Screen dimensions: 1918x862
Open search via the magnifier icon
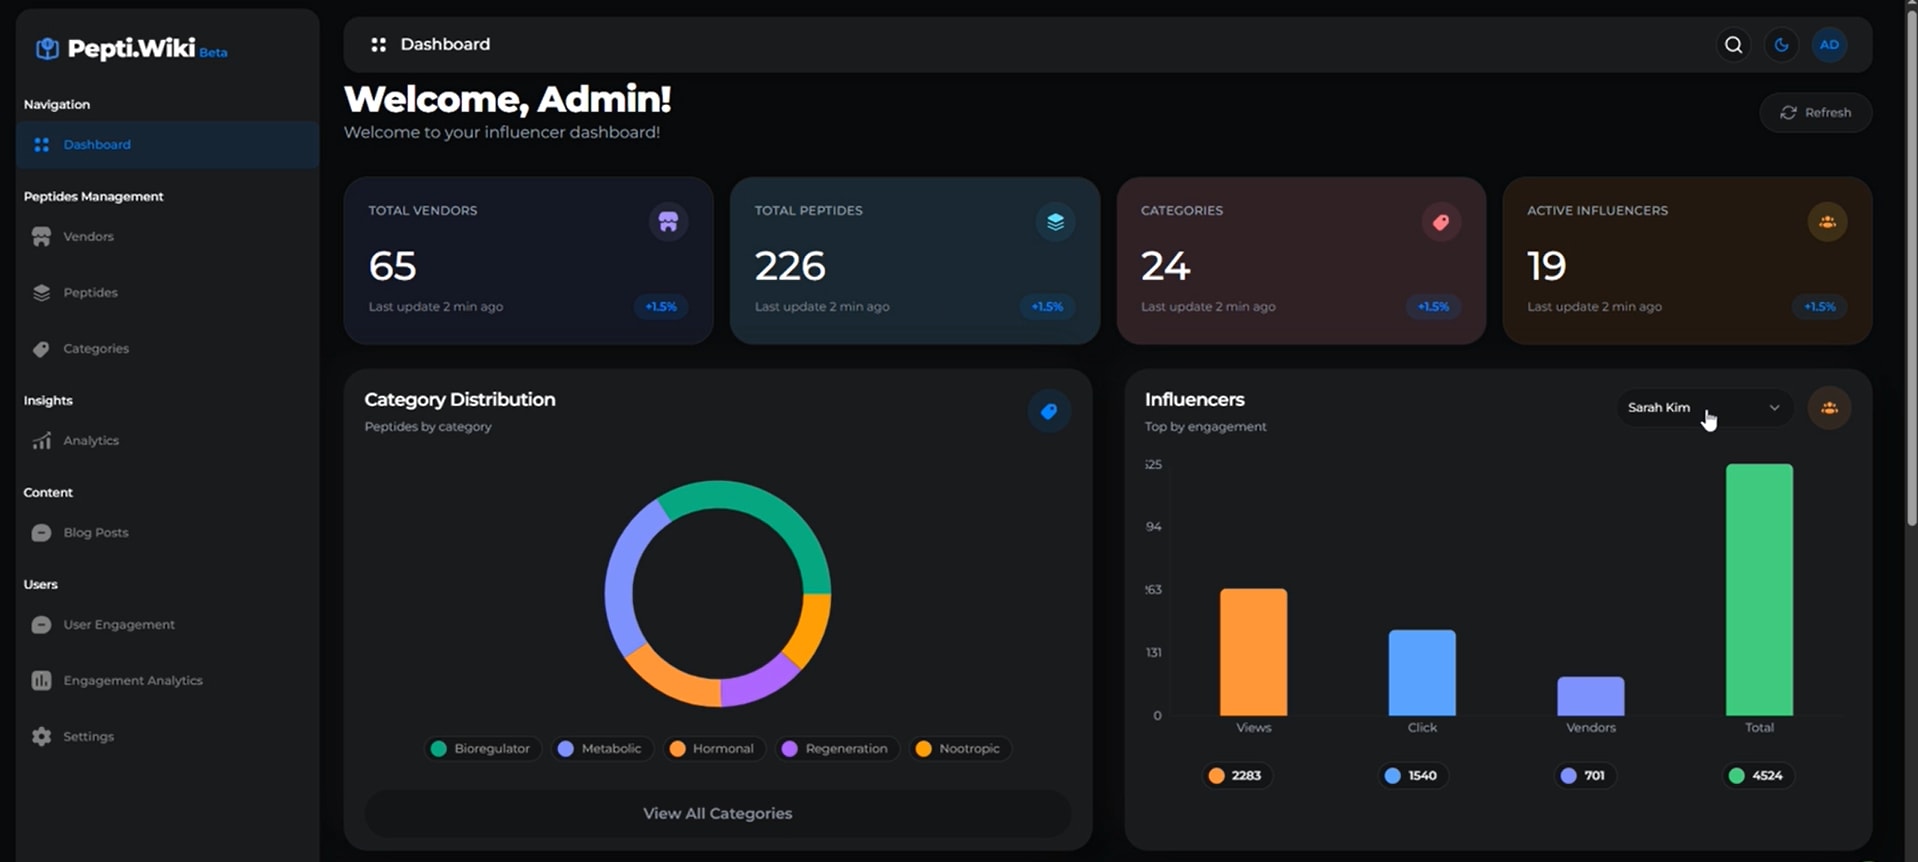click(x=1733, y=45)
